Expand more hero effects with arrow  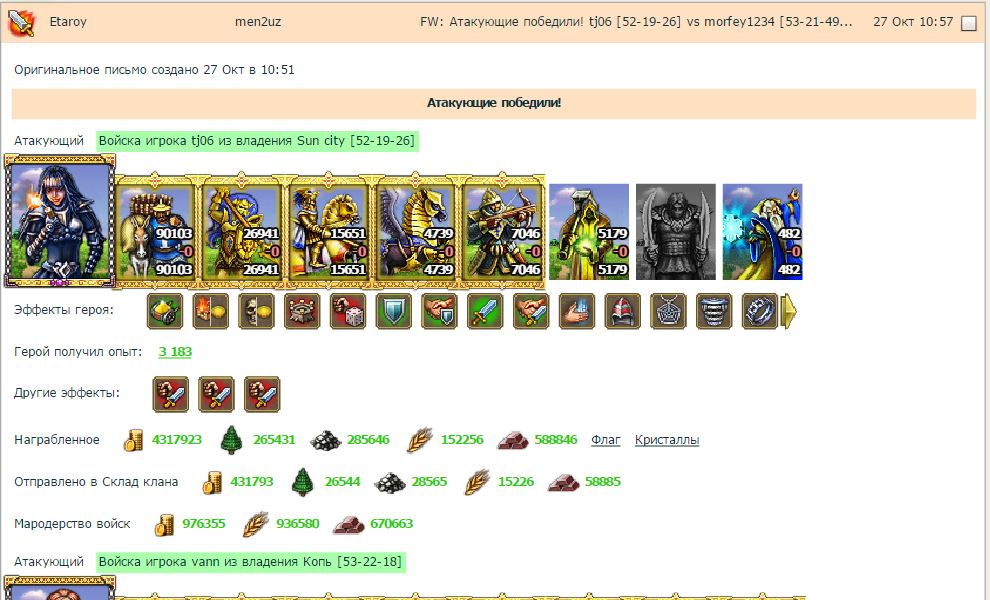[789, 311]
